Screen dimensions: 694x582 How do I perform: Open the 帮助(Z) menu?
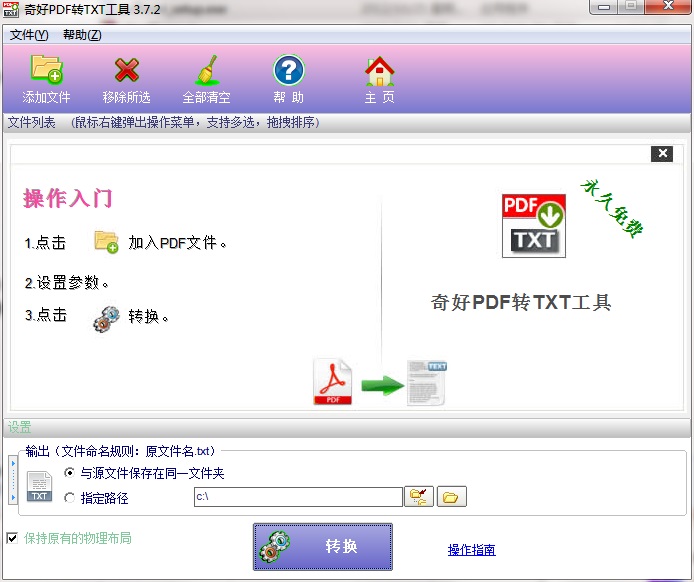click(82, 35)
